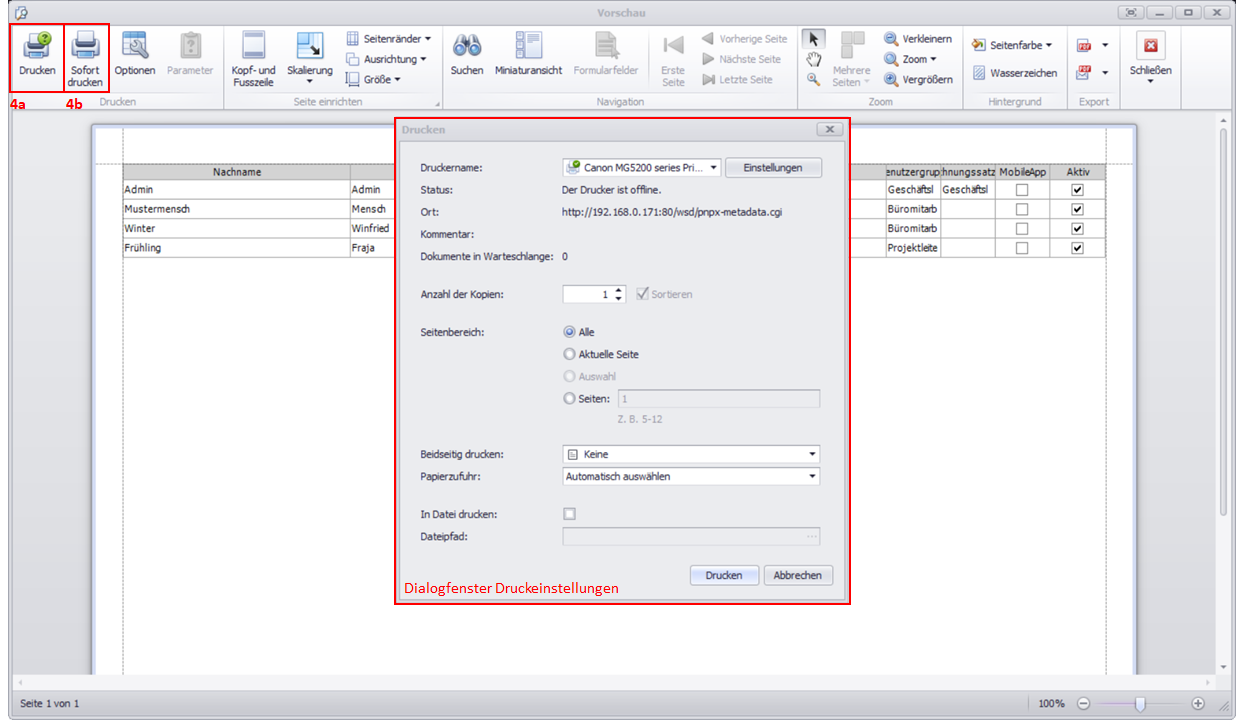Click the Sofort drucken icon
This screenshot has height=720, width=1236.
tap(85, 48)
